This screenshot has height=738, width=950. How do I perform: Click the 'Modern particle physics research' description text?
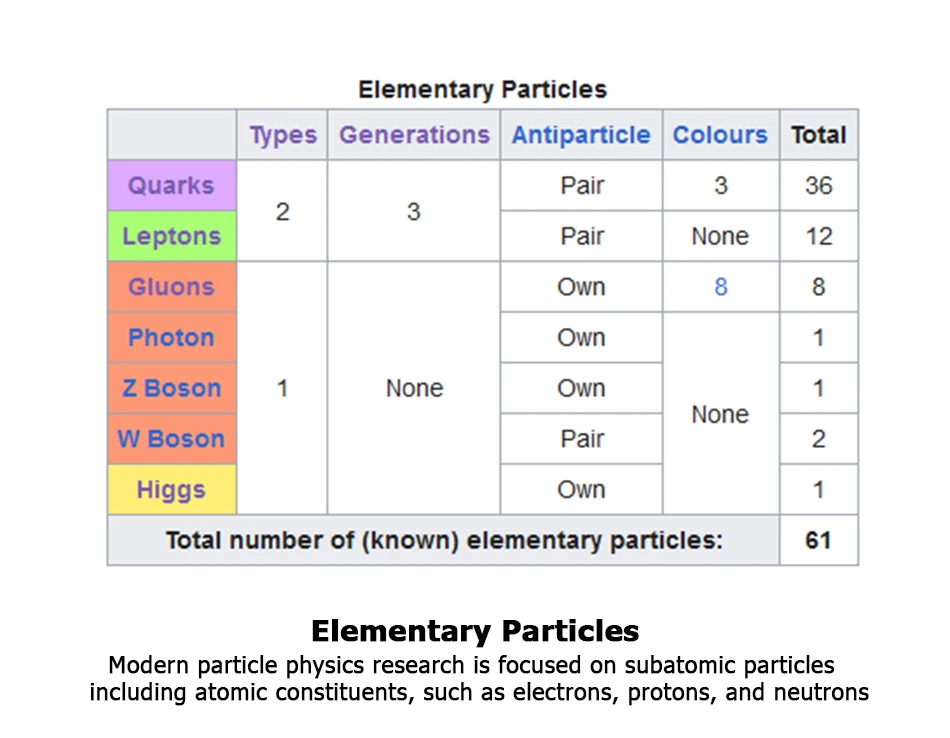(472, 665)
